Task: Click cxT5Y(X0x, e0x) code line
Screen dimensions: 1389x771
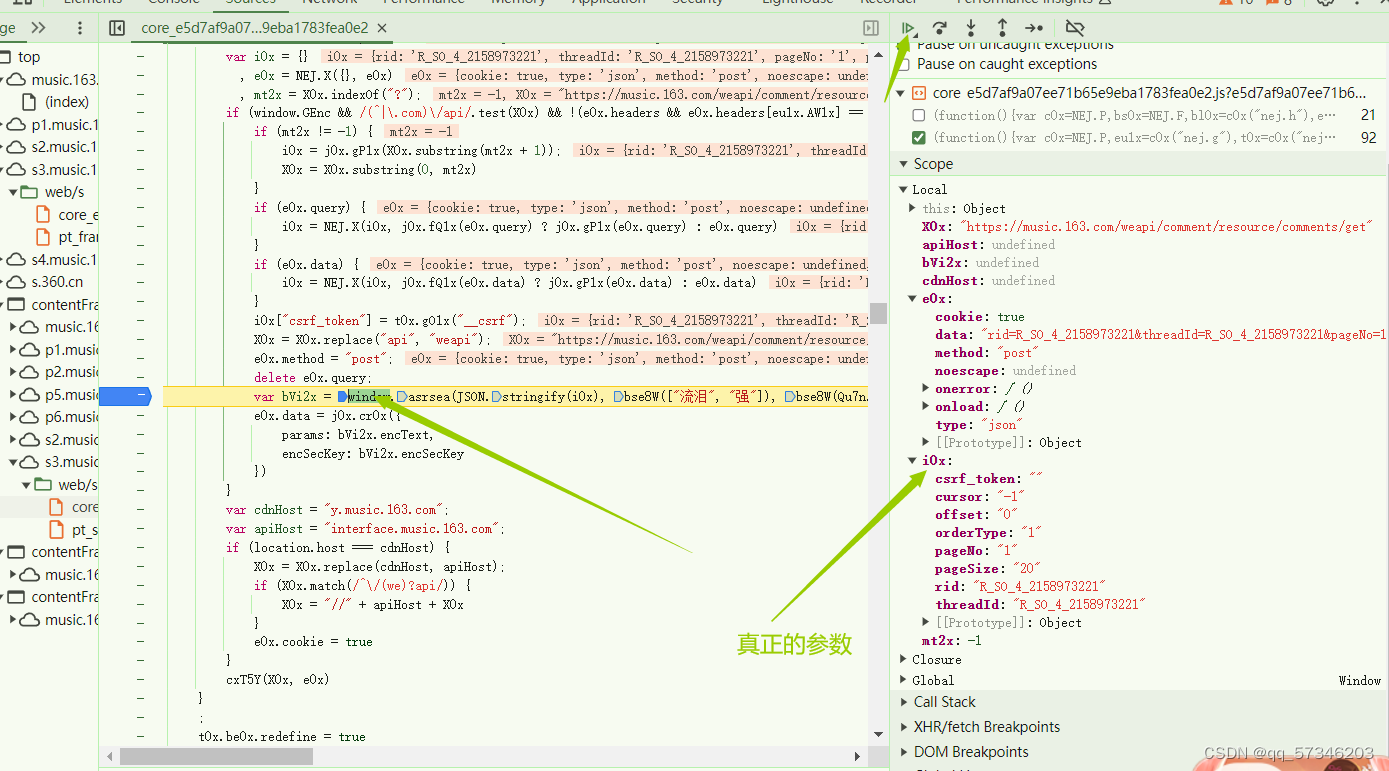Action: 277,680
